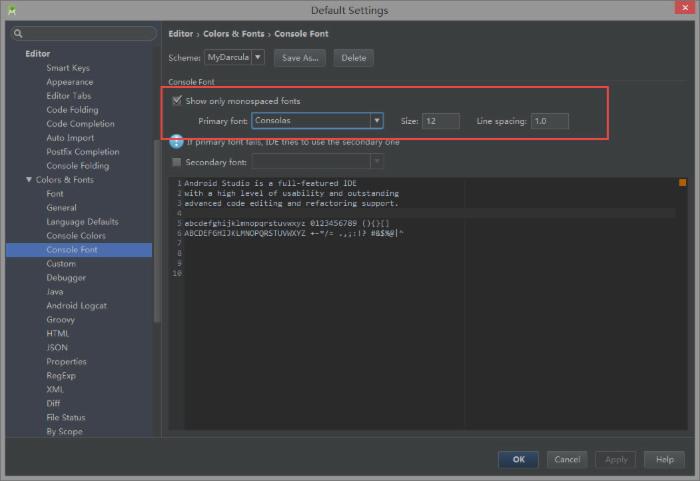This screenshot has height=481, width=700.
Task: Click the Help button
Action: [x=664, y=459]
